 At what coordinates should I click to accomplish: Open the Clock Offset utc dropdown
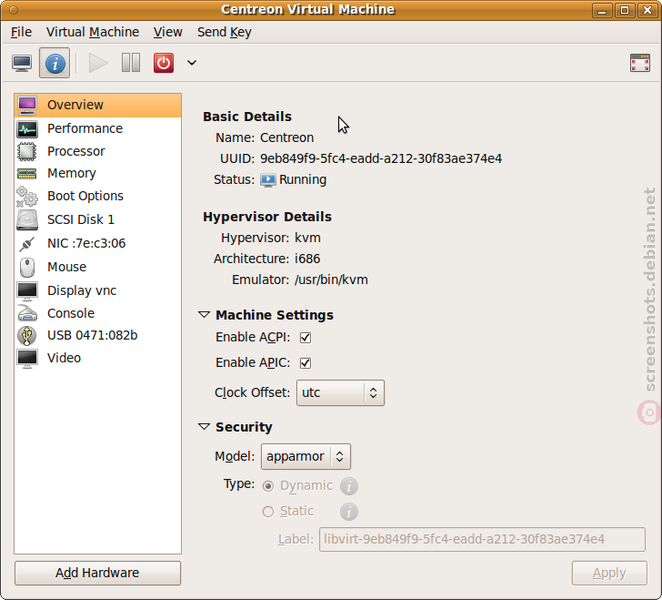click(x=340, y=393)
